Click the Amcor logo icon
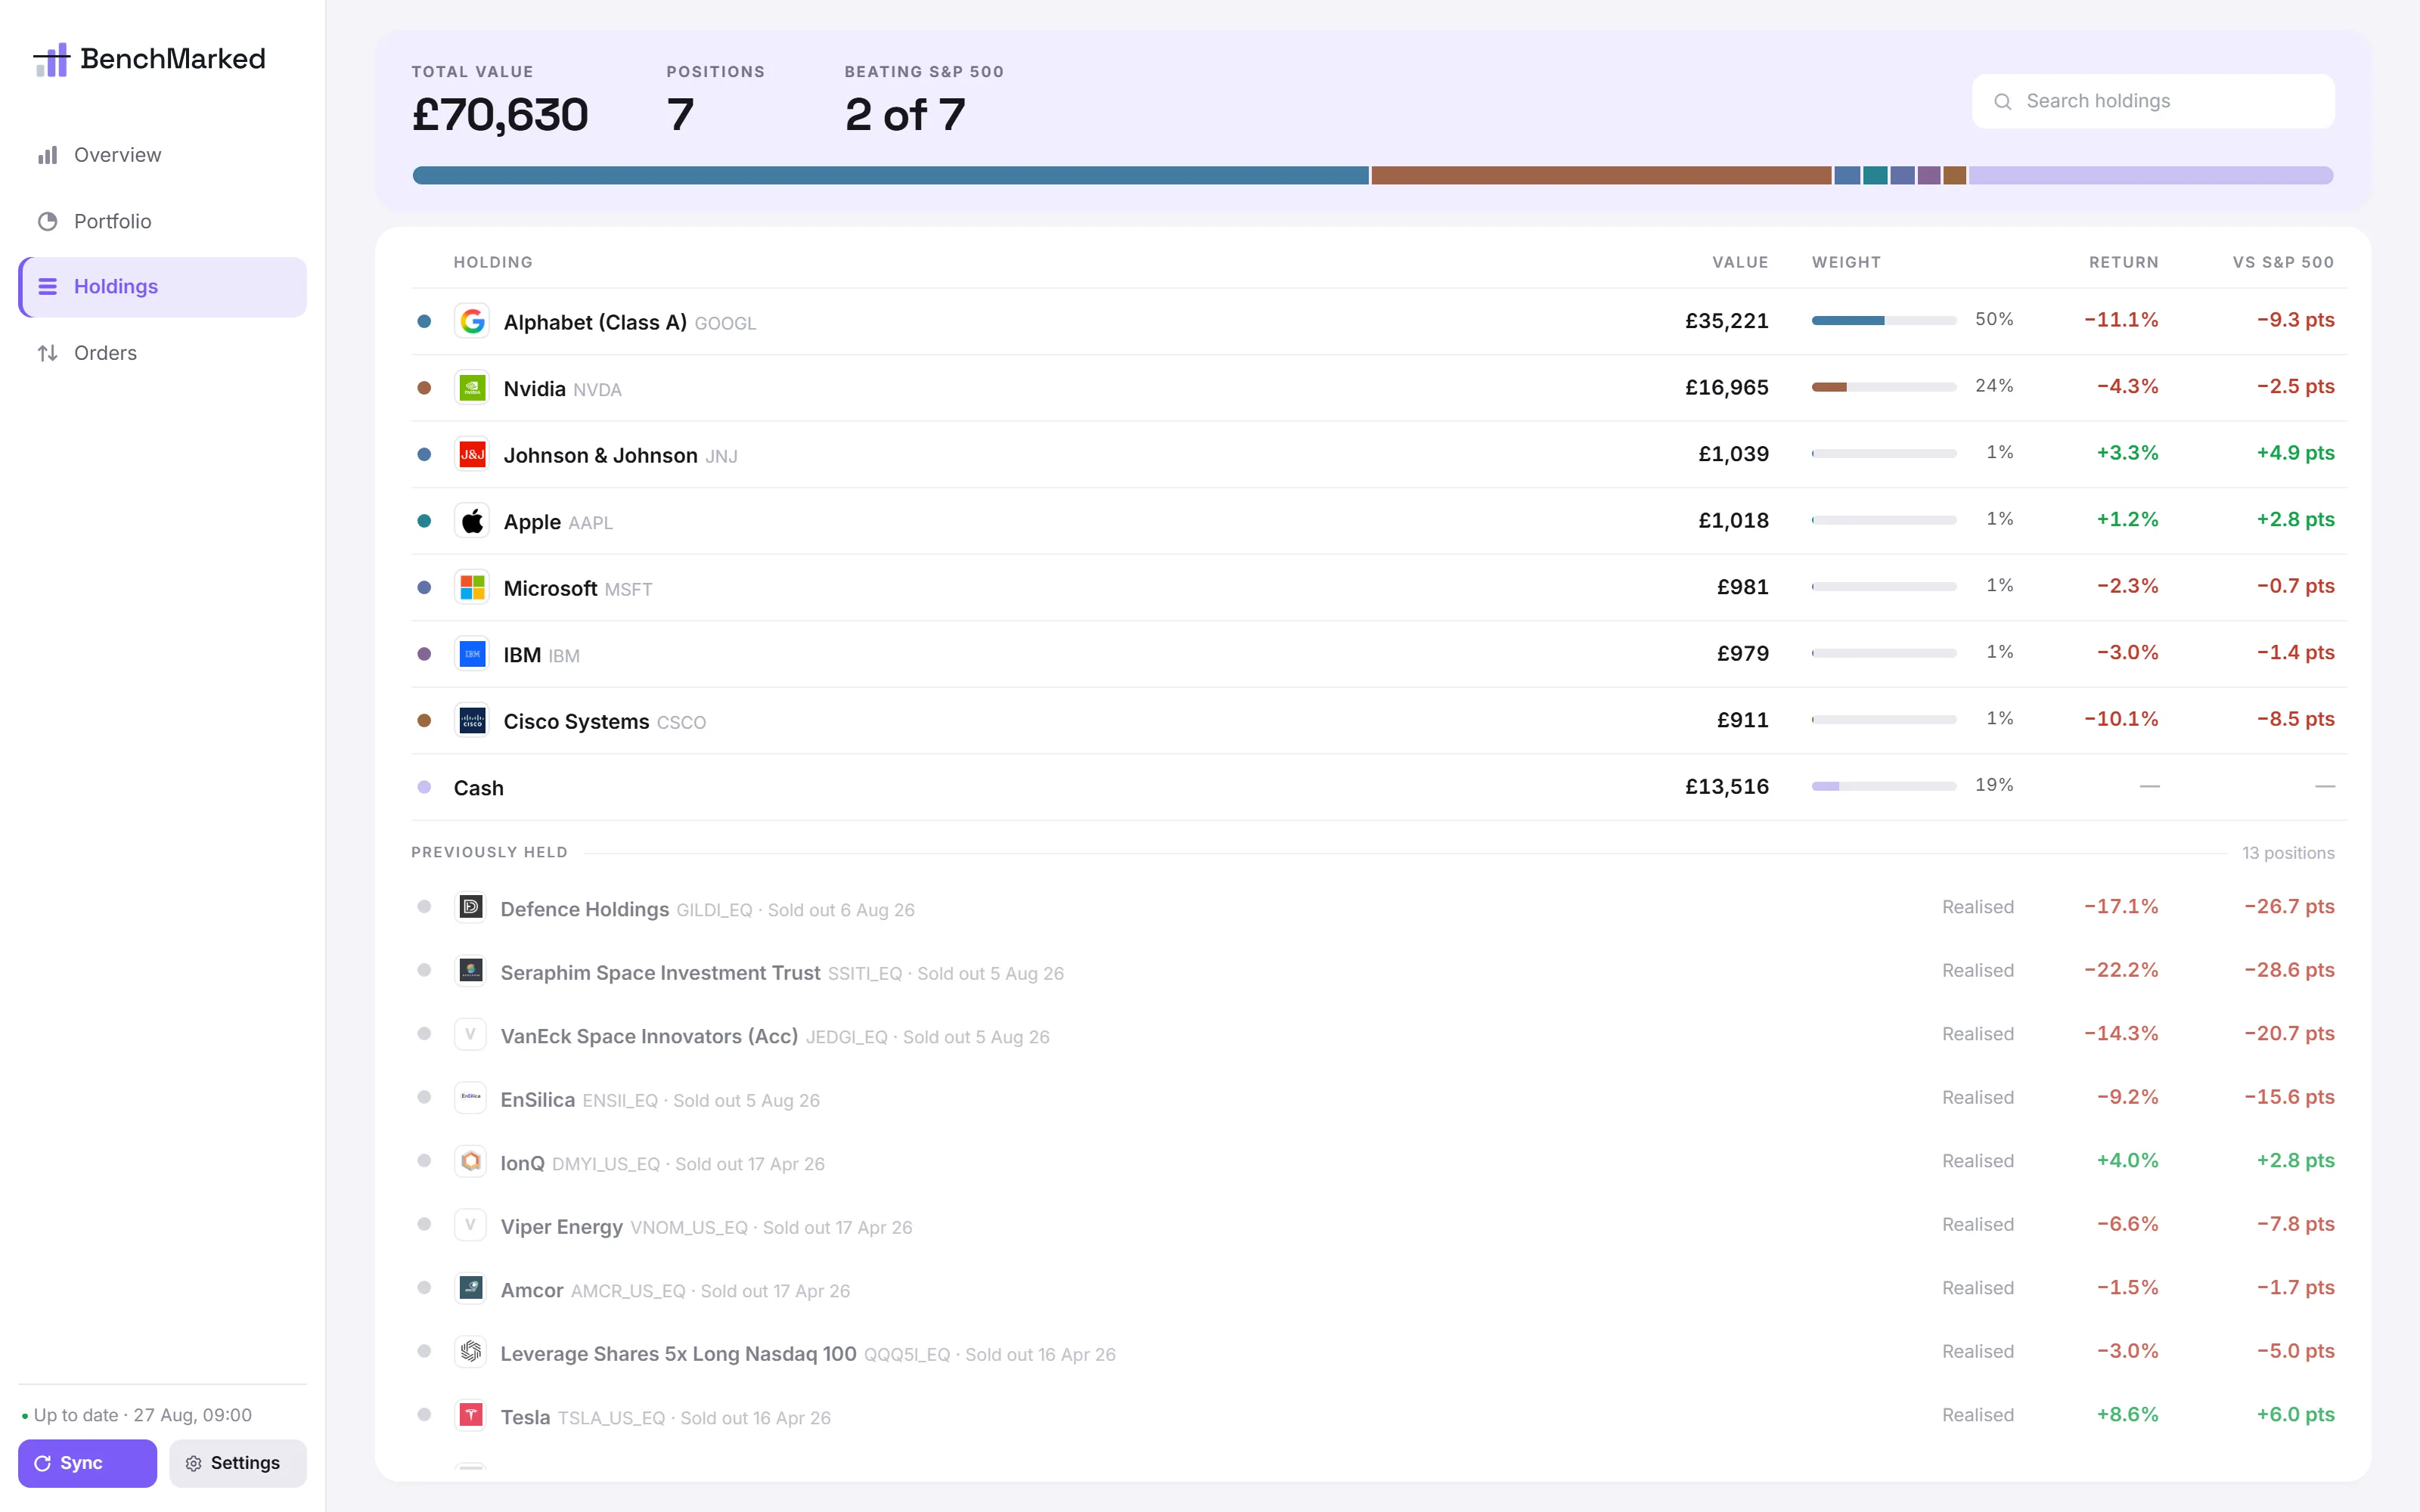The width and height of the screenshot is (2420, 1512). 471,1288
